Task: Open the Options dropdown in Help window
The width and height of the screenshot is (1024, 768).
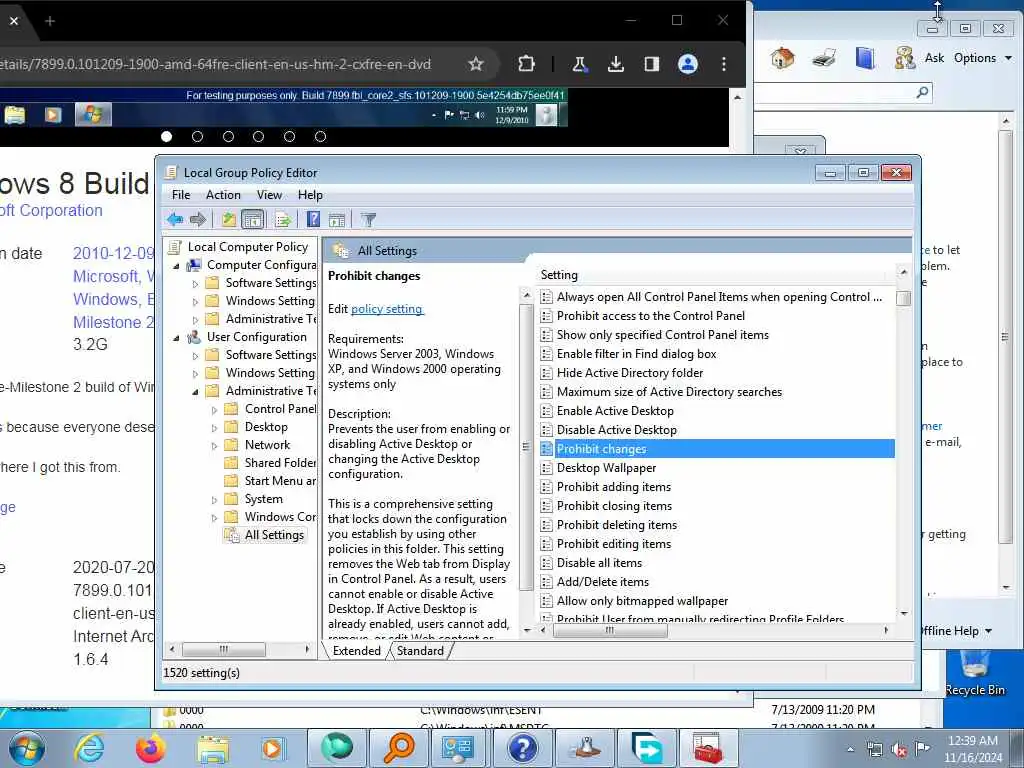Action: (983, 58)
